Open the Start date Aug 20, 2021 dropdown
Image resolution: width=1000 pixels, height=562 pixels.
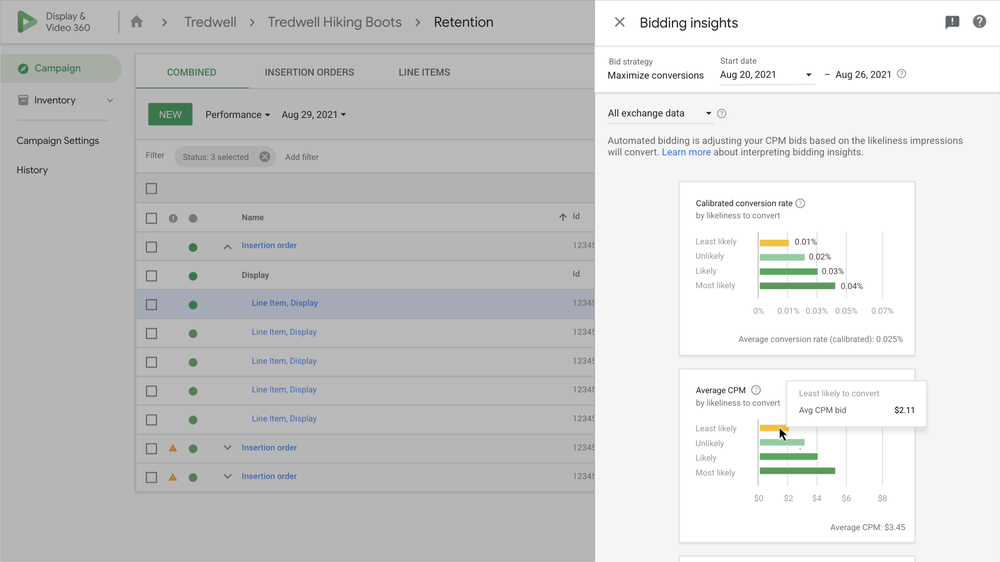(766, 75)
